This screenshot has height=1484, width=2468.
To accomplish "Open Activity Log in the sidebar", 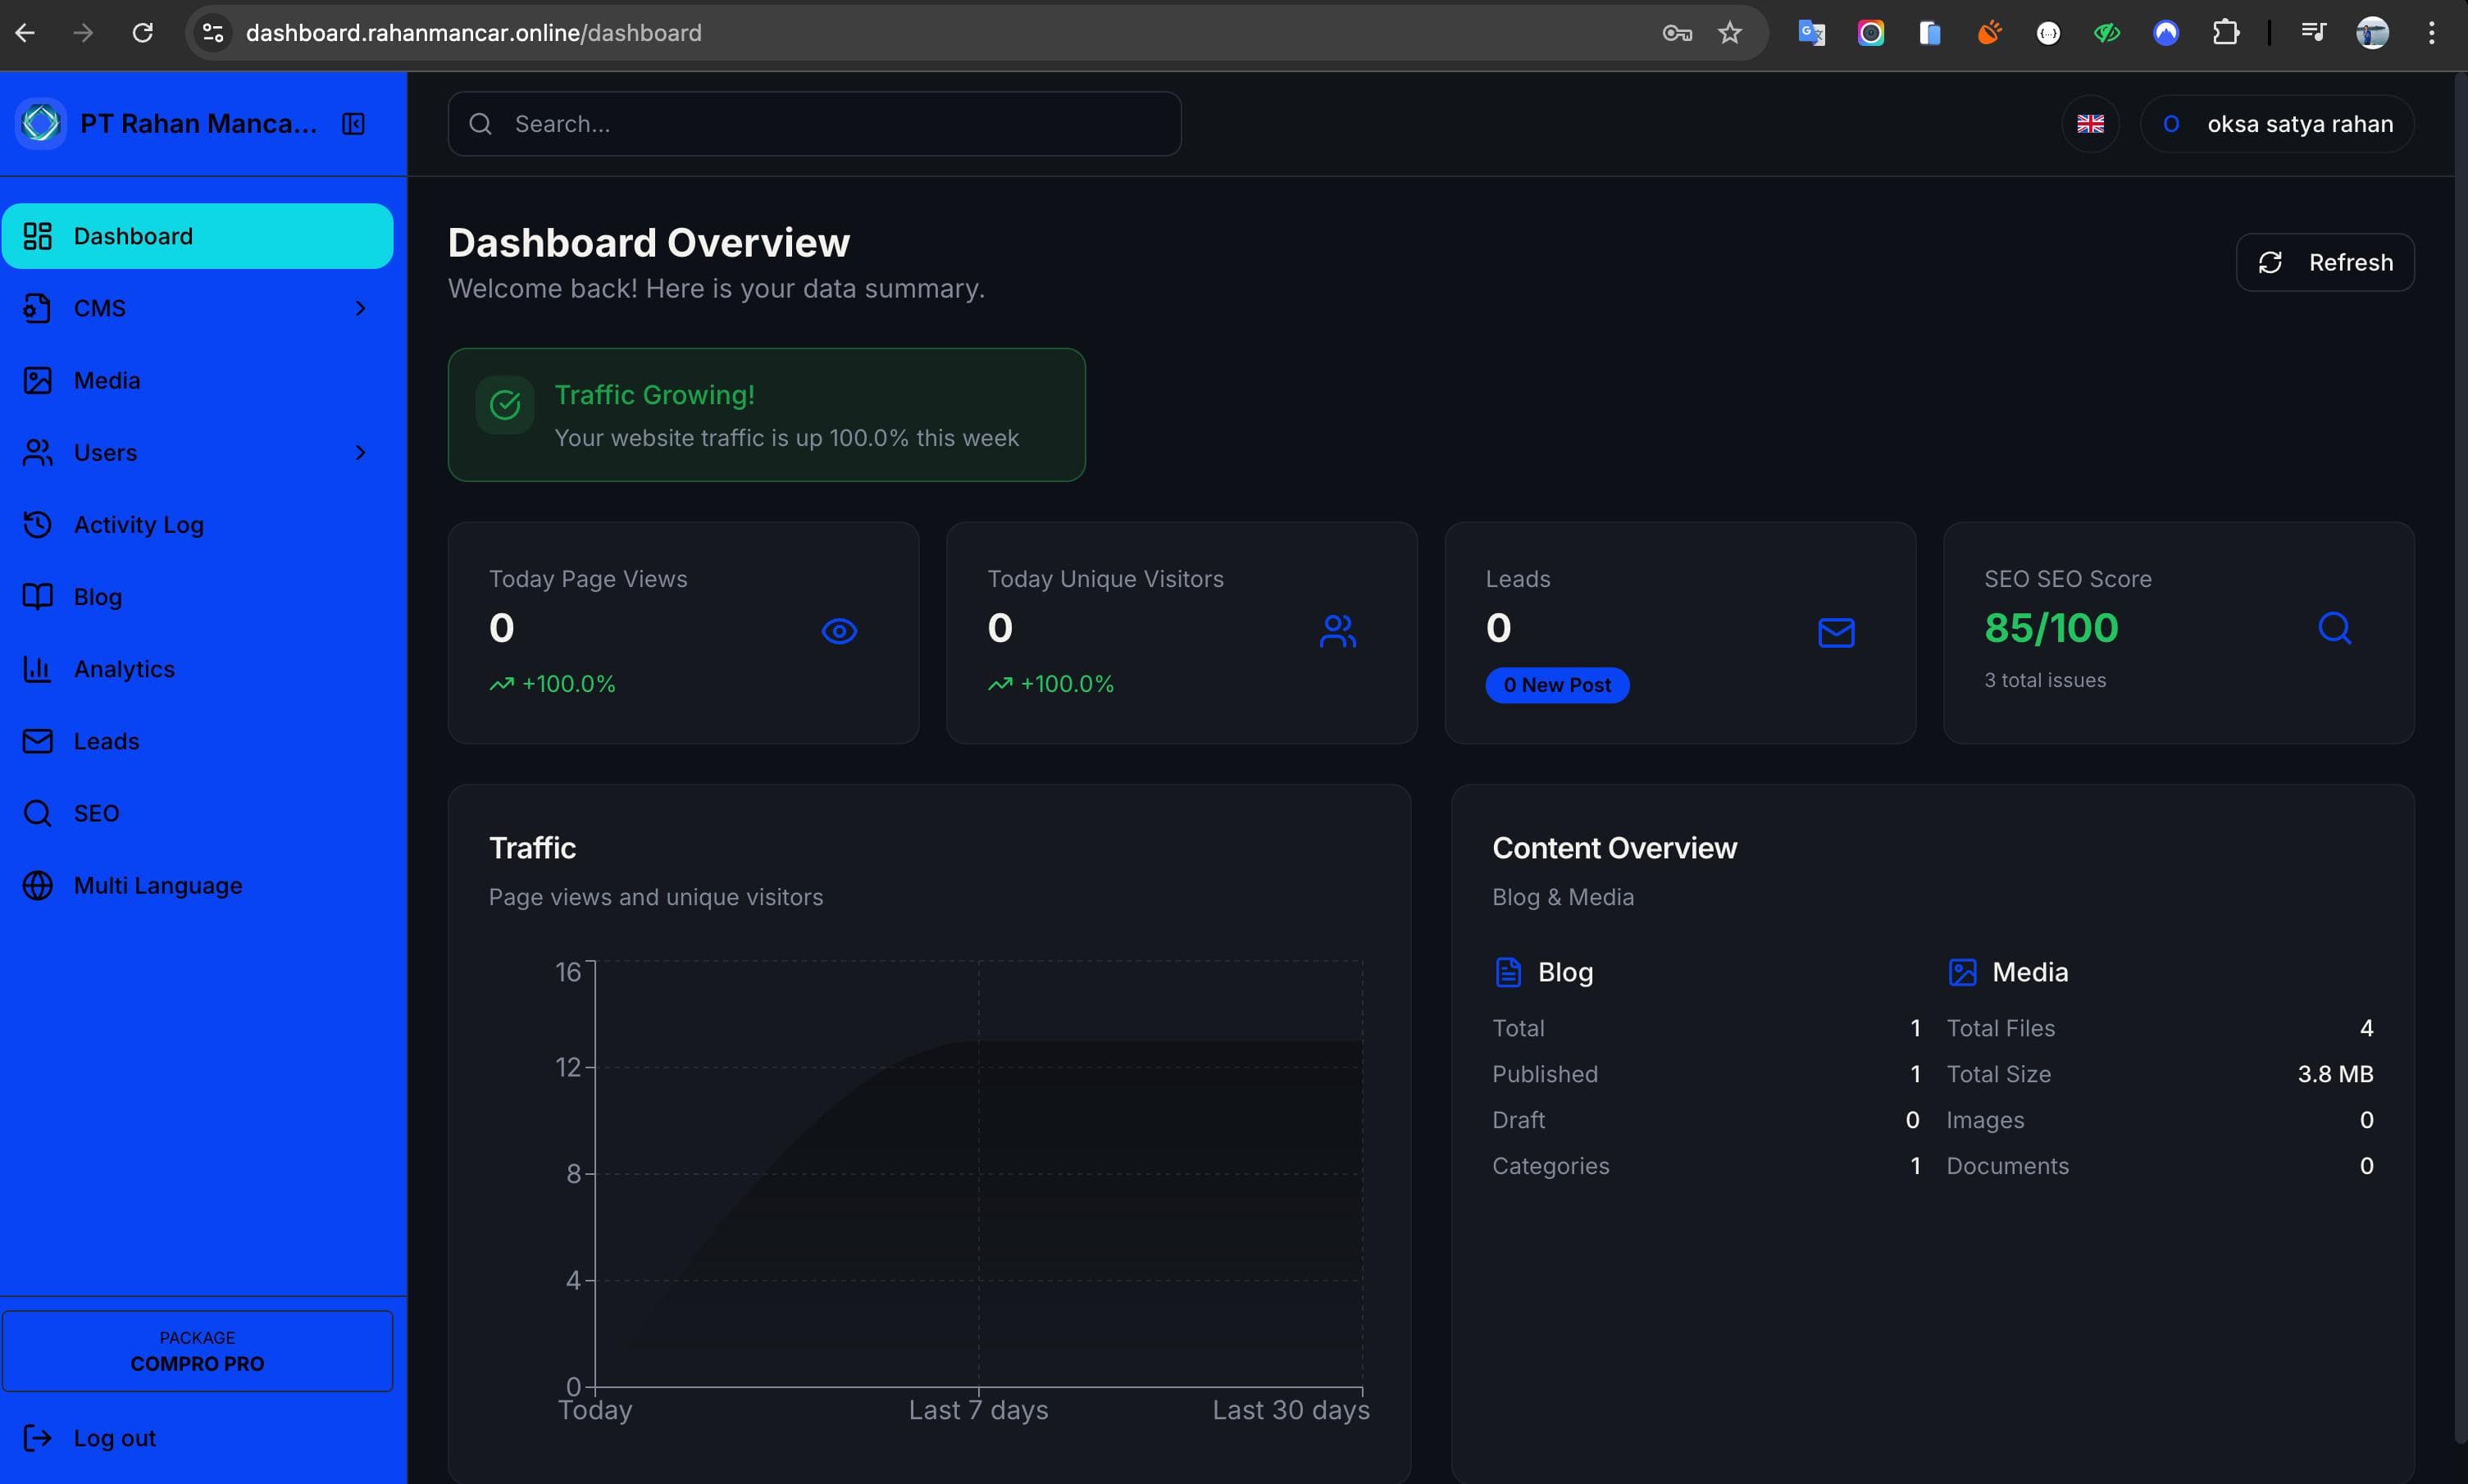I will point(138,524).
